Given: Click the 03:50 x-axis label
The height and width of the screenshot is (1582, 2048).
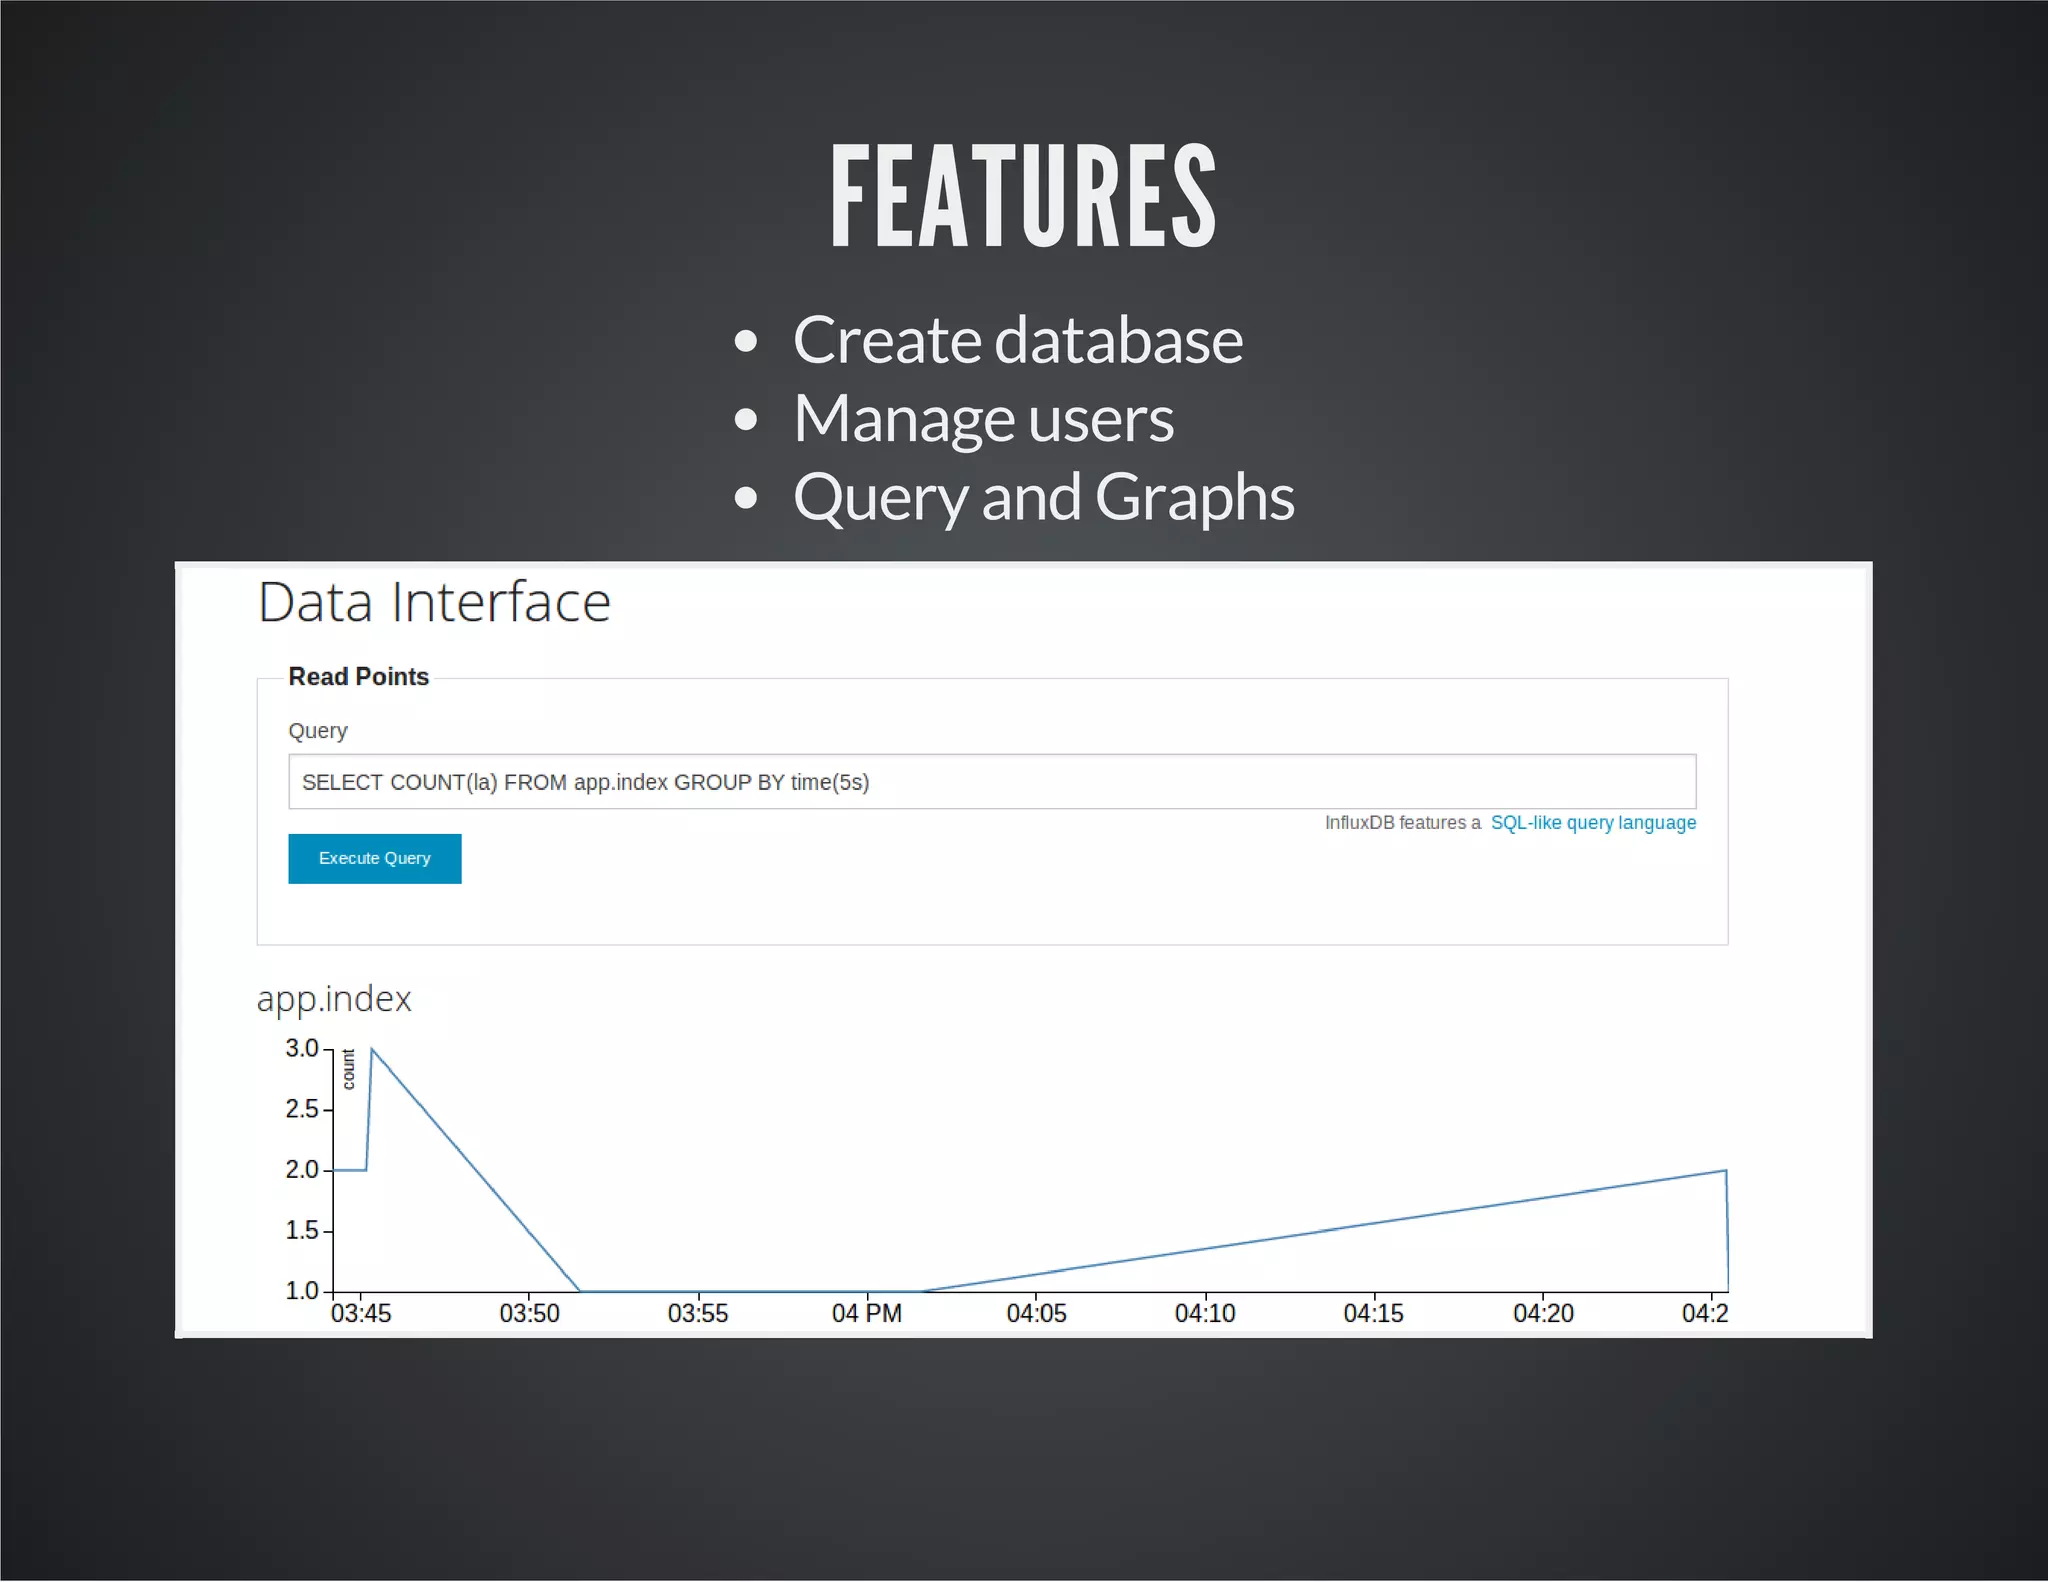Looking at the screenshot, I should click(x=529, y=1313).
